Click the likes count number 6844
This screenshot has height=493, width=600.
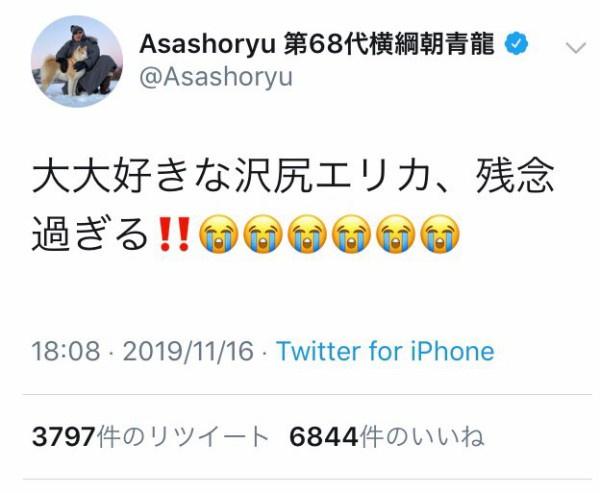324,437
